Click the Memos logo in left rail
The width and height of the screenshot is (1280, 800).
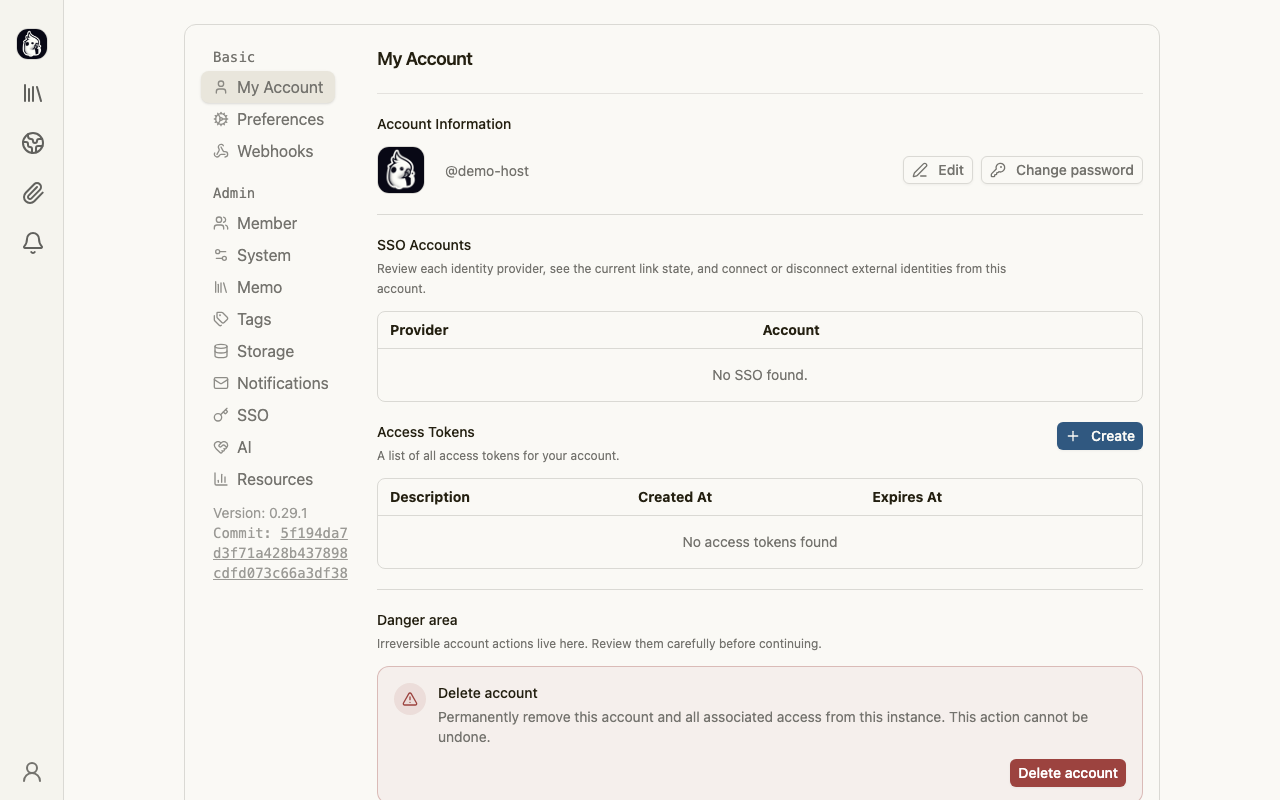[x=32, y=44]
